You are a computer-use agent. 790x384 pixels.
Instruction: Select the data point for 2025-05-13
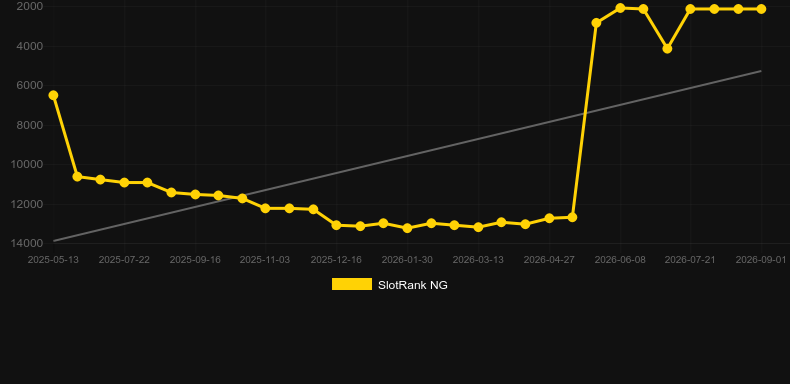click(53, 95)
